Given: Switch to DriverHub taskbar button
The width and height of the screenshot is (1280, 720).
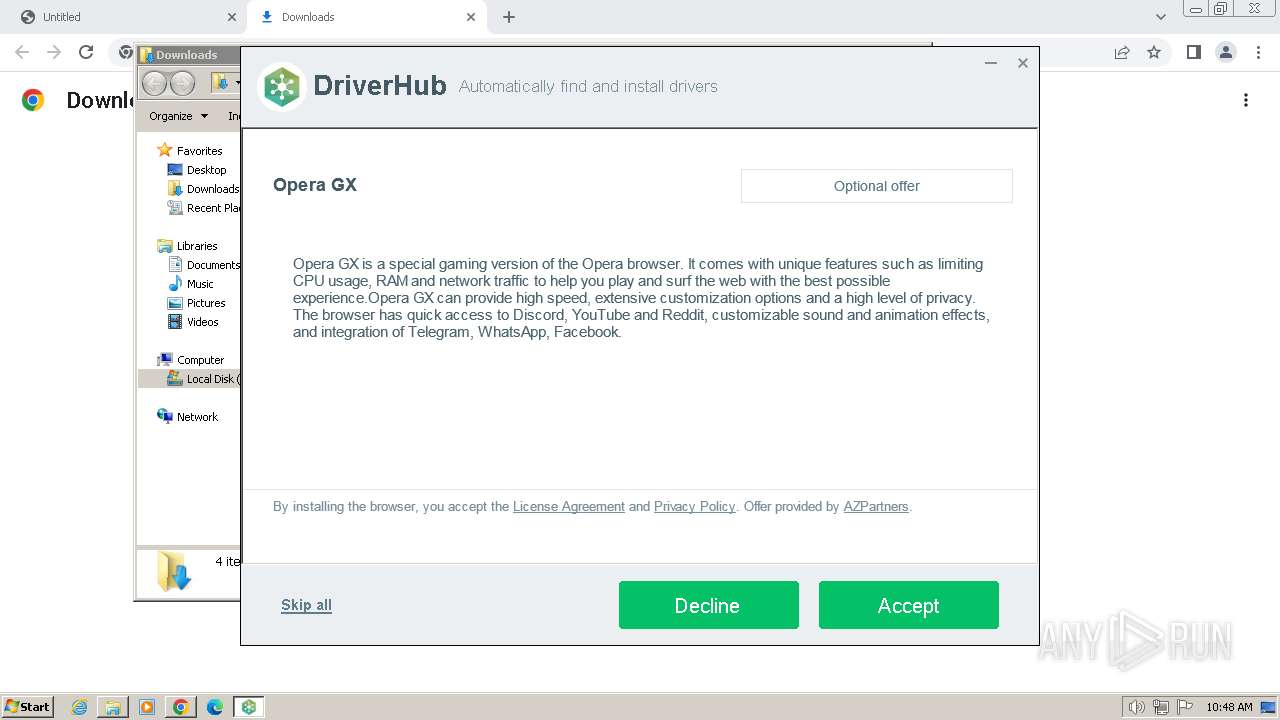Looking at the screenshot, I should tap(249, 707).
